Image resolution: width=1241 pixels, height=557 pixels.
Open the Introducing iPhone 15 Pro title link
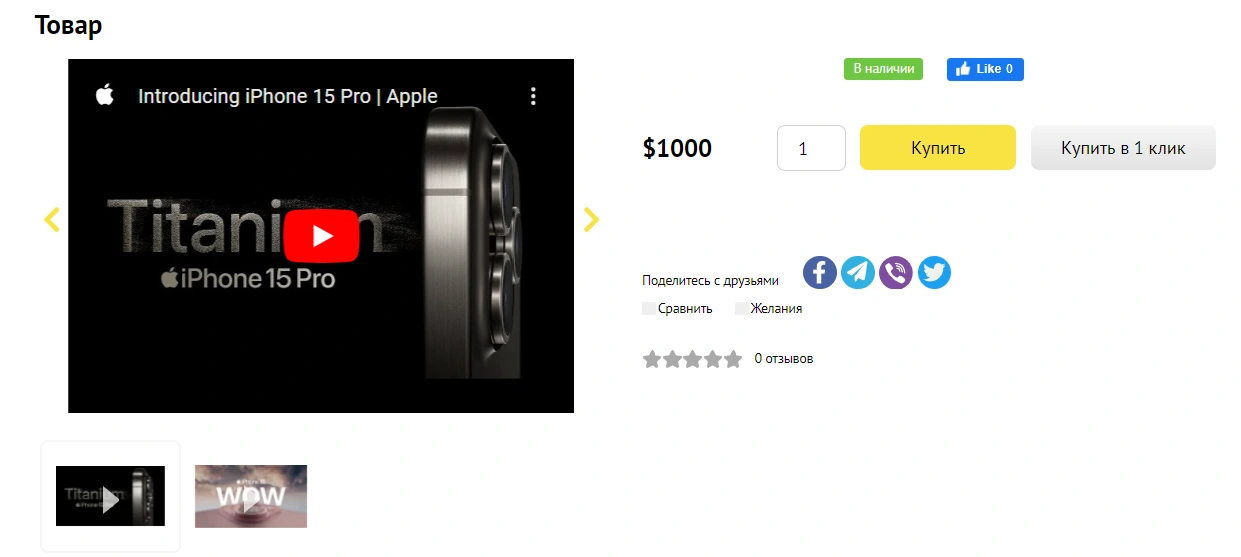click(288, 96)
